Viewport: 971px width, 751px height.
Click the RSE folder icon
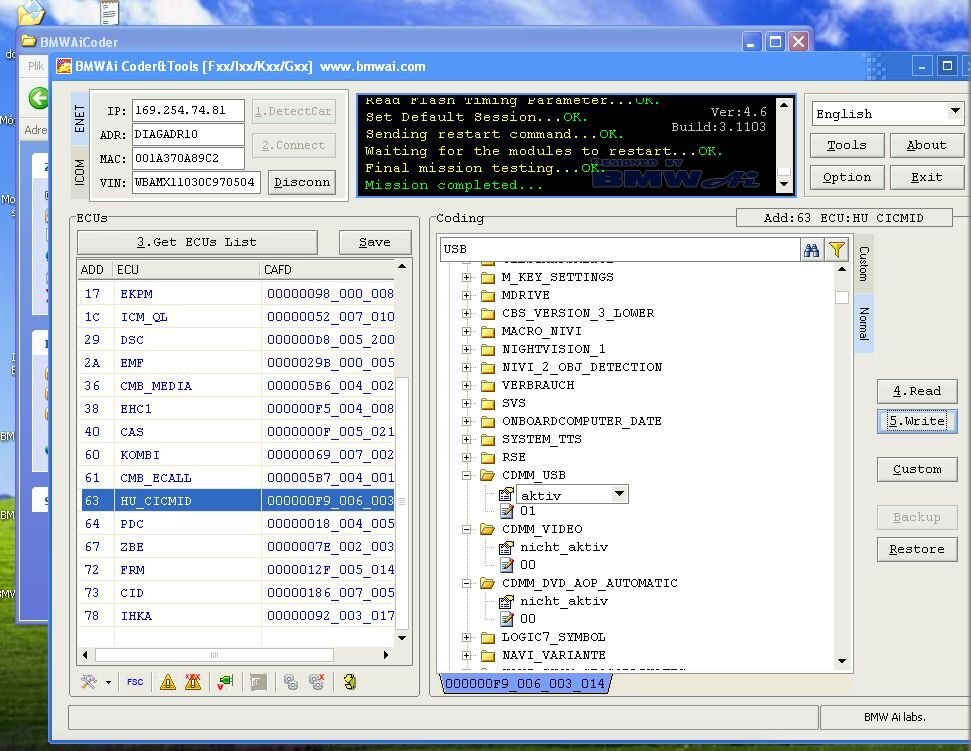[488, 458]
